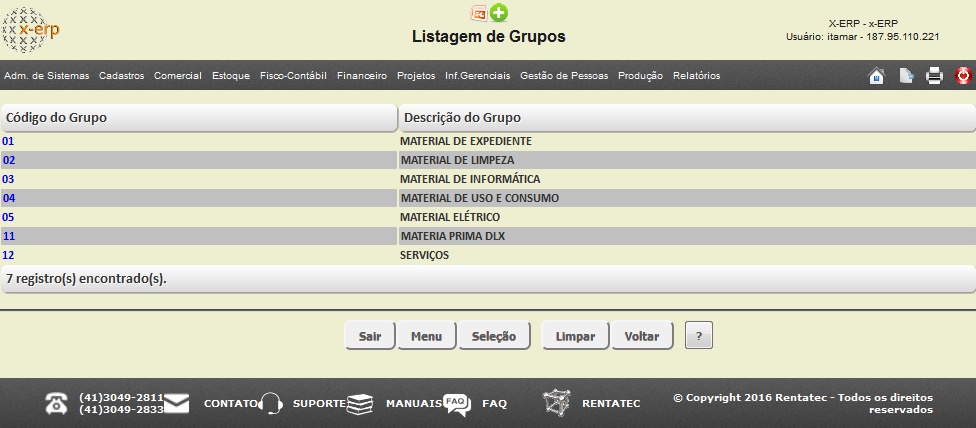Click the Listagem de Grupos title
Screen dimensions: 976x428
(x=489, y=37)
